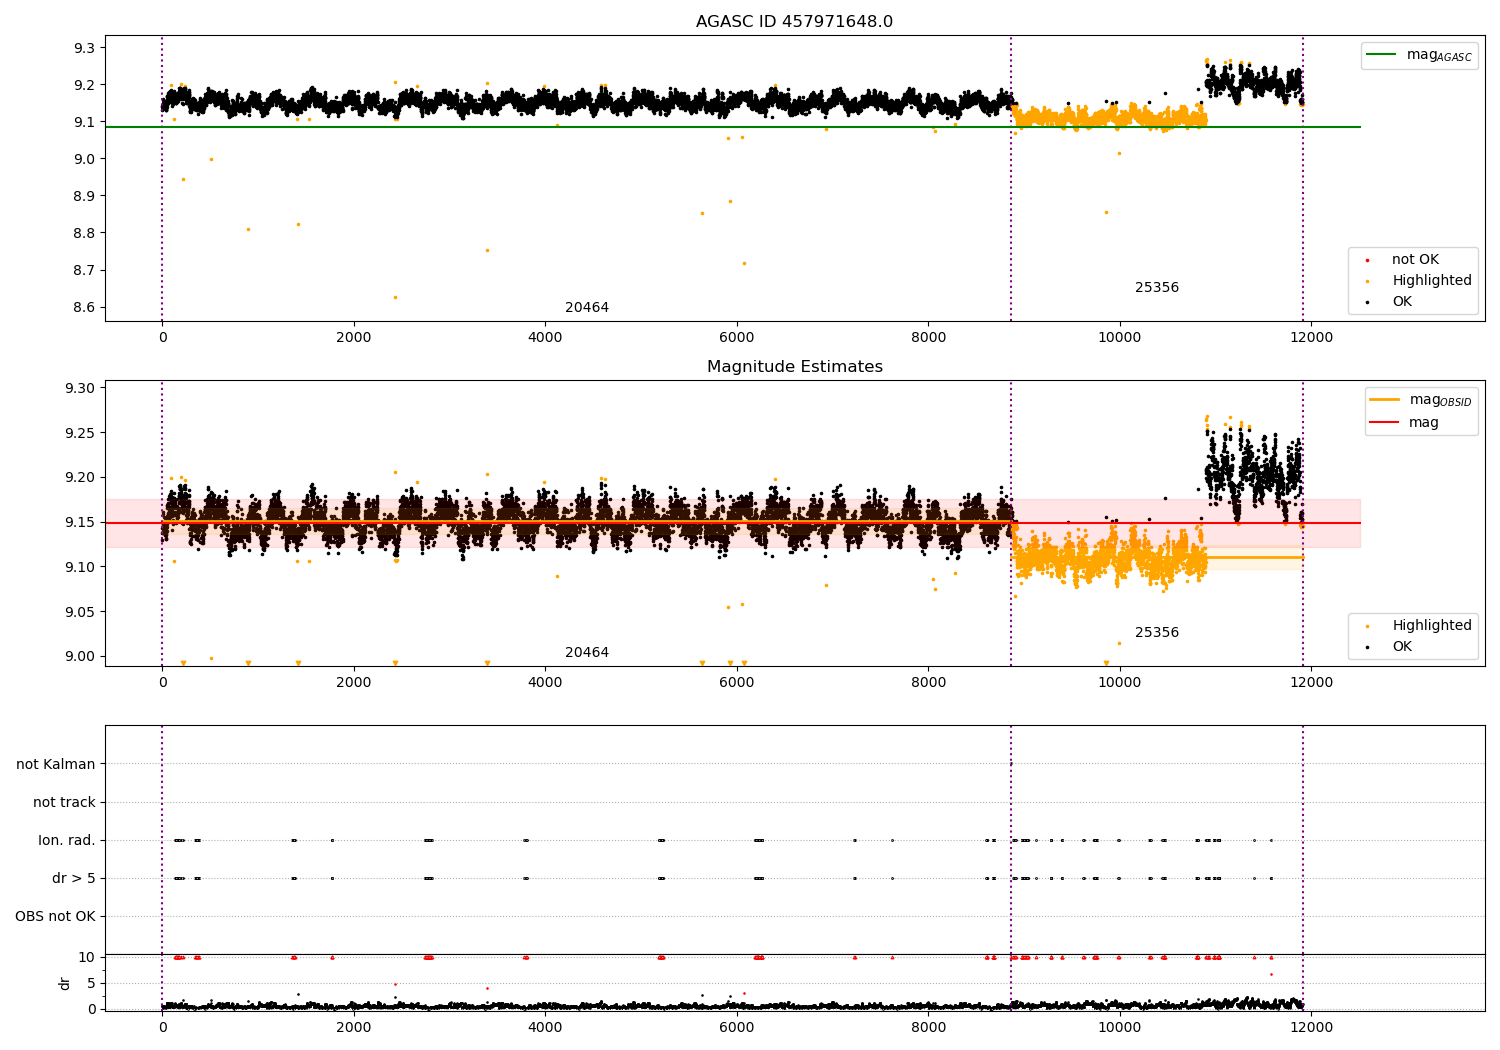Screen dimensions: 1500x1050
Task: Click the 6000 x-tick under top plot
Action: point(737,338)
